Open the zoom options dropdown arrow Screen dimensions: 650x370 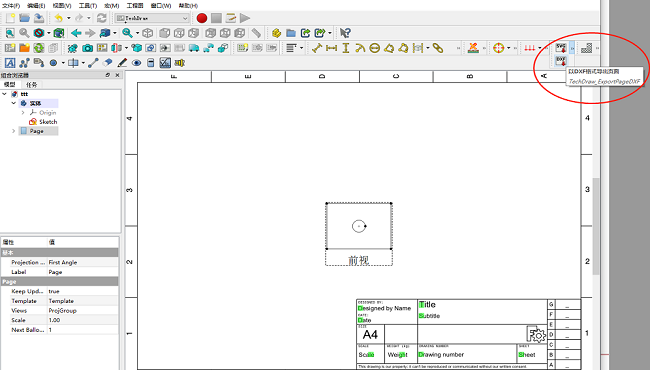point(138,33)
